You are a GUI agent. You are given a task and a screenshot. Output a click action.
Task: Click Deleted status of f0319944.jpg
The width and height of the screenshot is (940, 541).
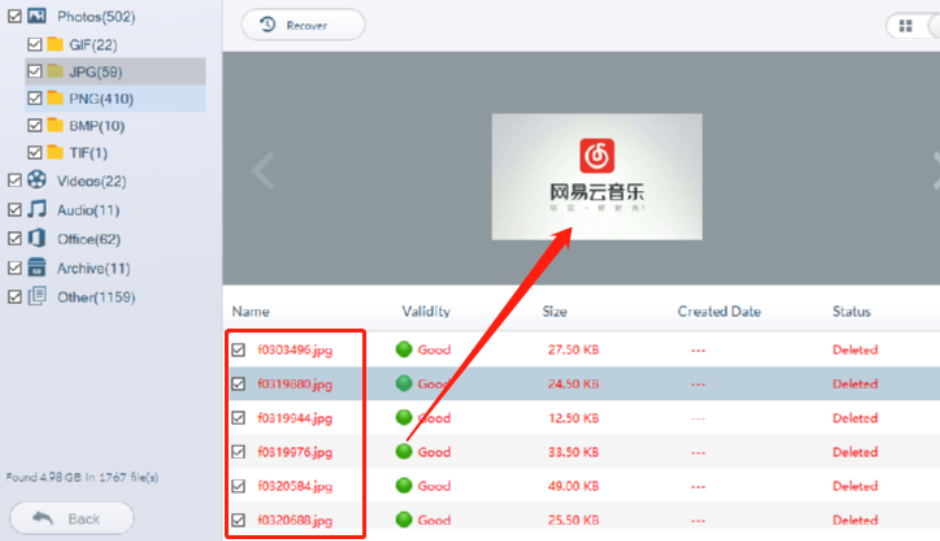pos(855,418)
